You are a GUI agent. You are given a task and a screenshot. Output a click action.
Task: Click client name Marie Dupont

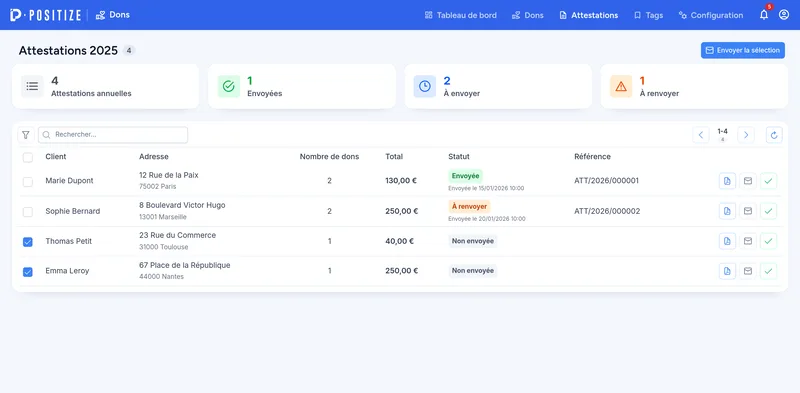[69, 181]
